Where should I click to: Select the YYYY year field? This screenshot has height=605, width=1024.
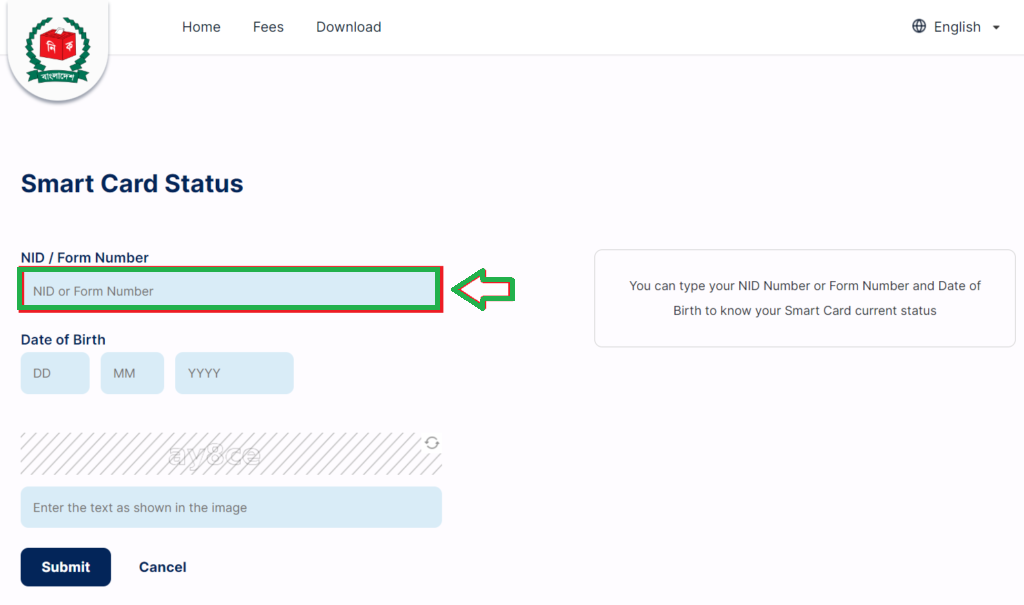point(234,373)
